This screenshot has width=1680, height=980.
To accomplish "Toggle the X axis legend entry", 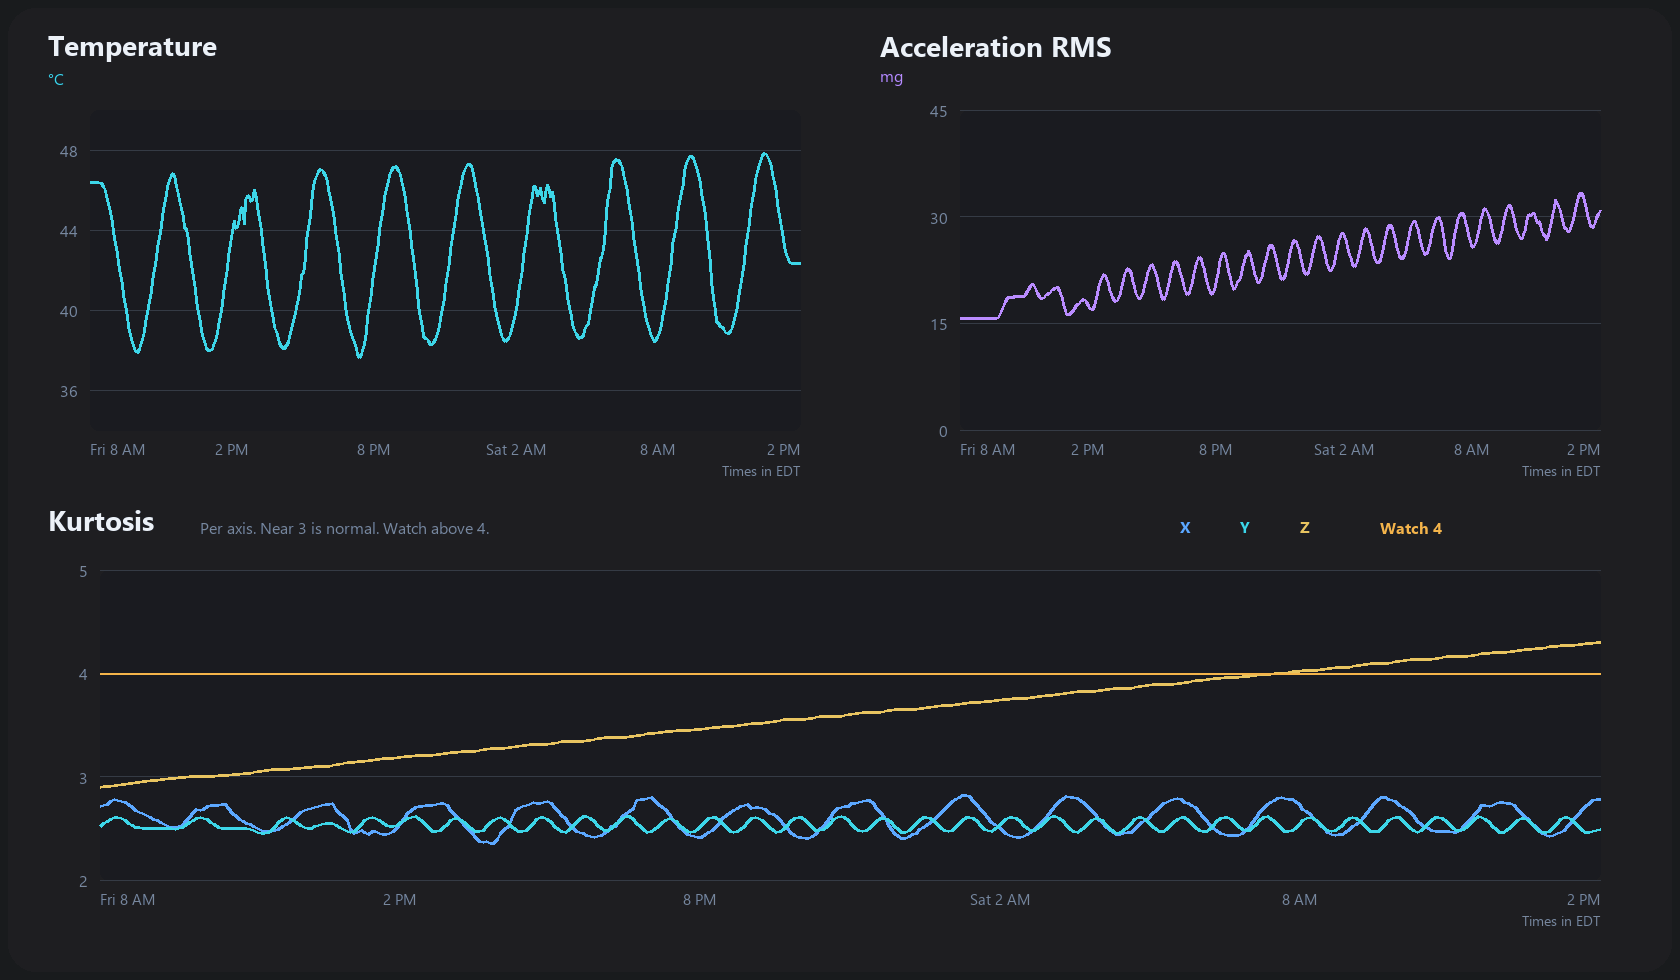I will [x=1185, y=528].
